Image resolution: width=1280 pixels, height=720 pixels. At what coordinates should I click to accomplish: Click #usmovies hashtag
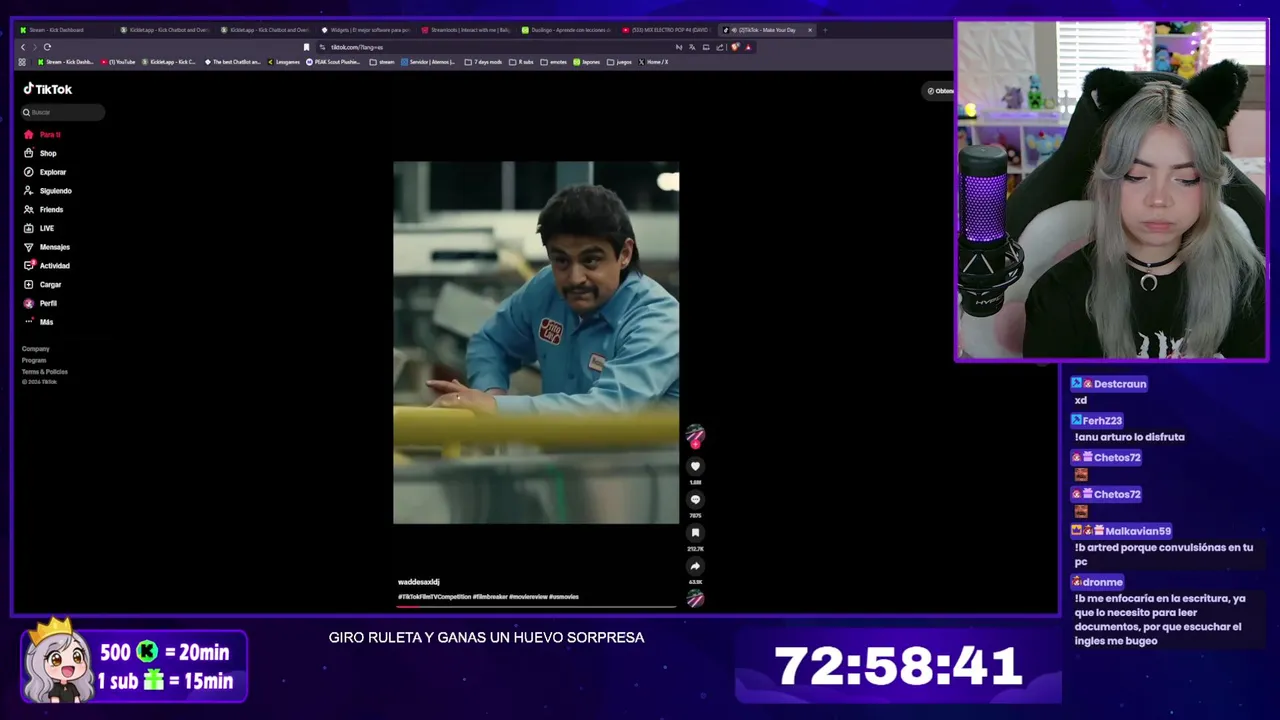click(x=564, y=597)
